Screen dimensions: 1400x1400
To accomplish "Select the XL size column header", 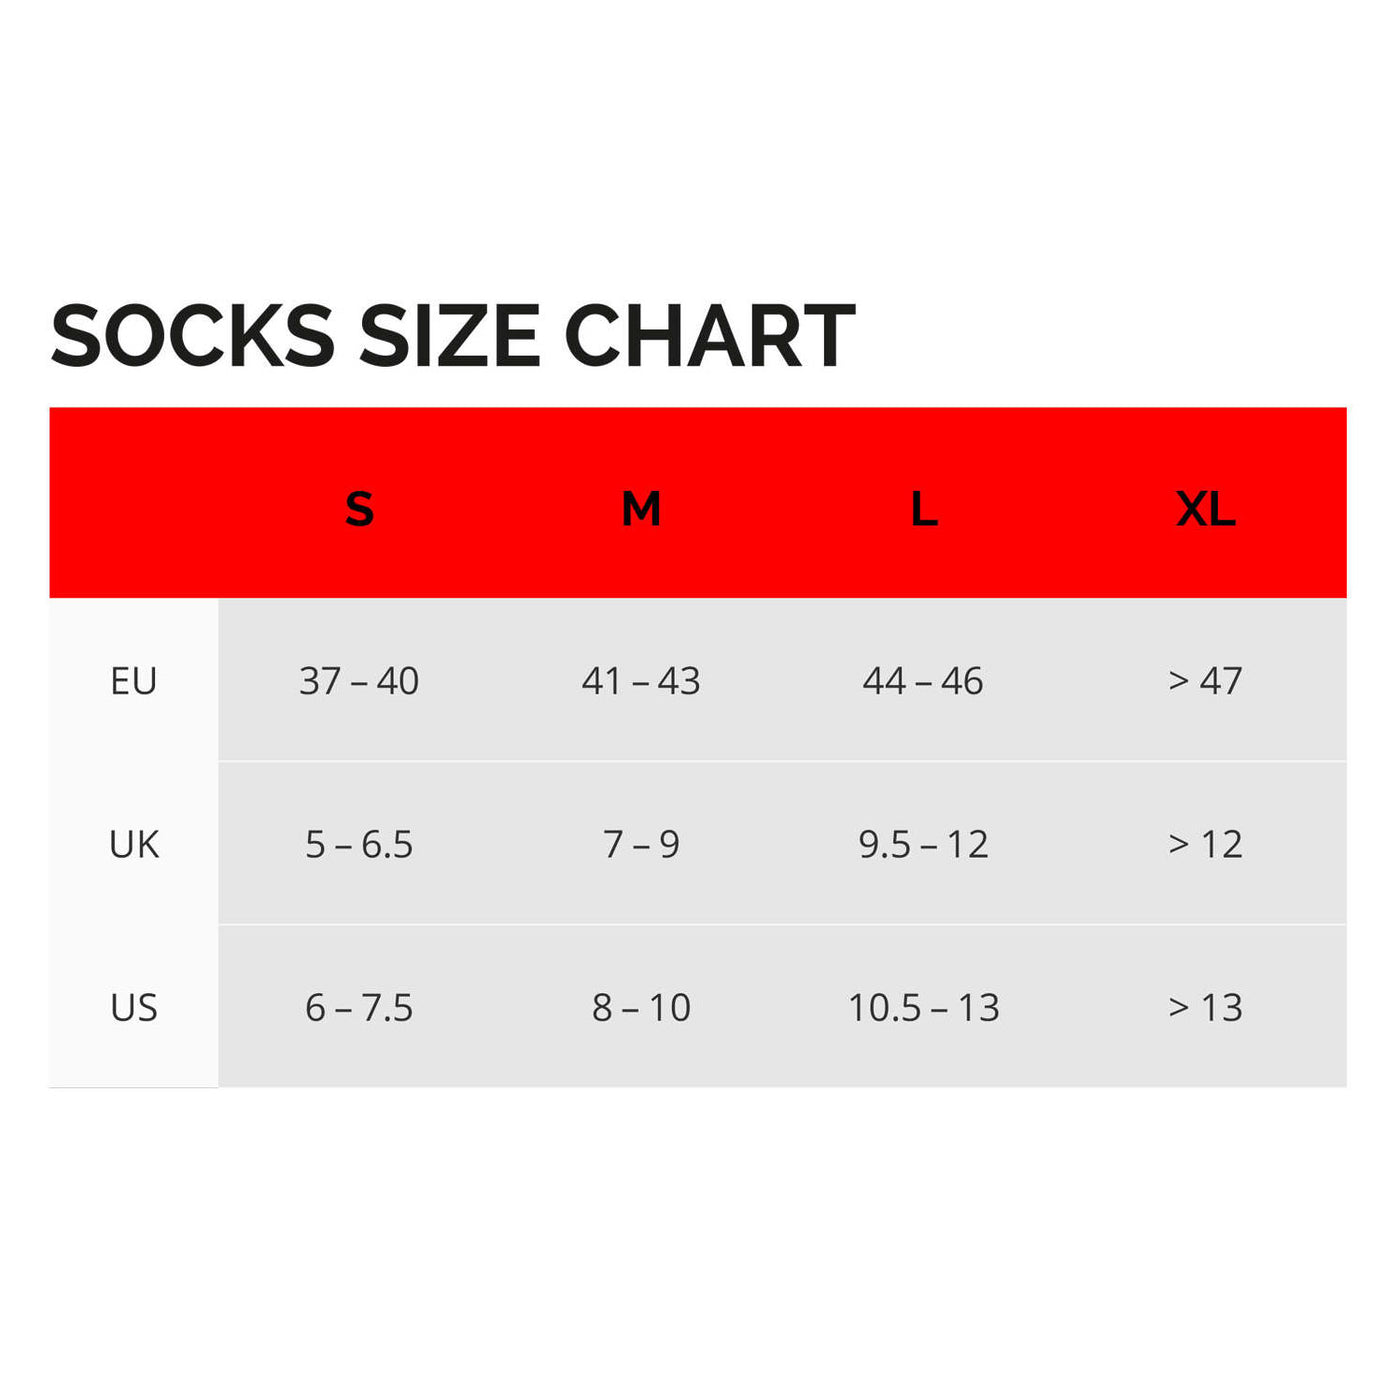I will (1206, 509).
